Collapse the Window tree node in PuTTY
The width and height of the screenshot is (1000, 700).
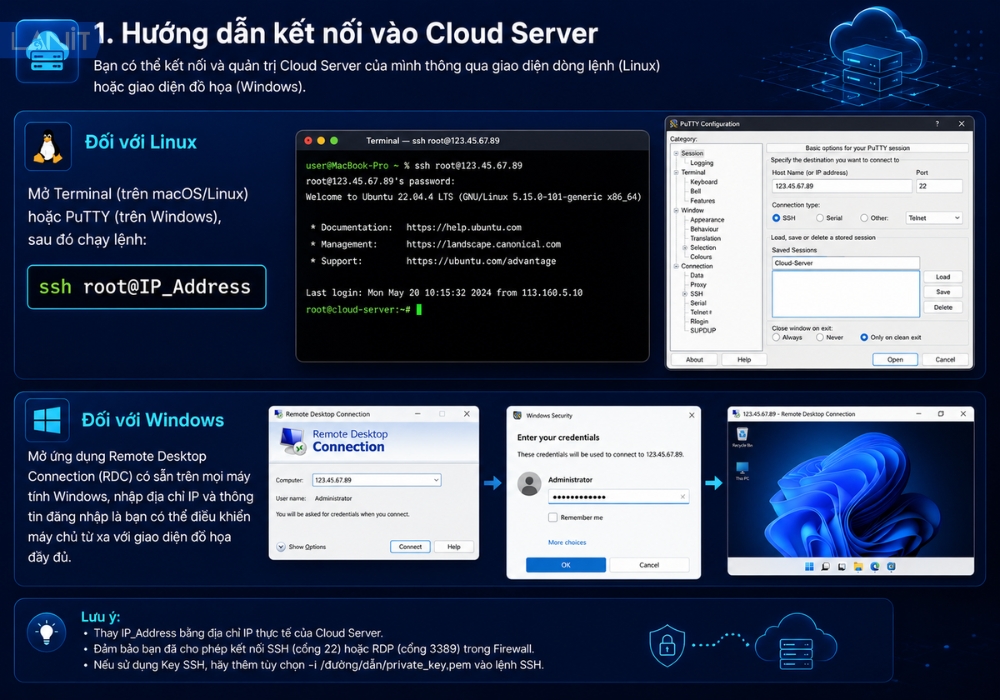coord(676,210)
